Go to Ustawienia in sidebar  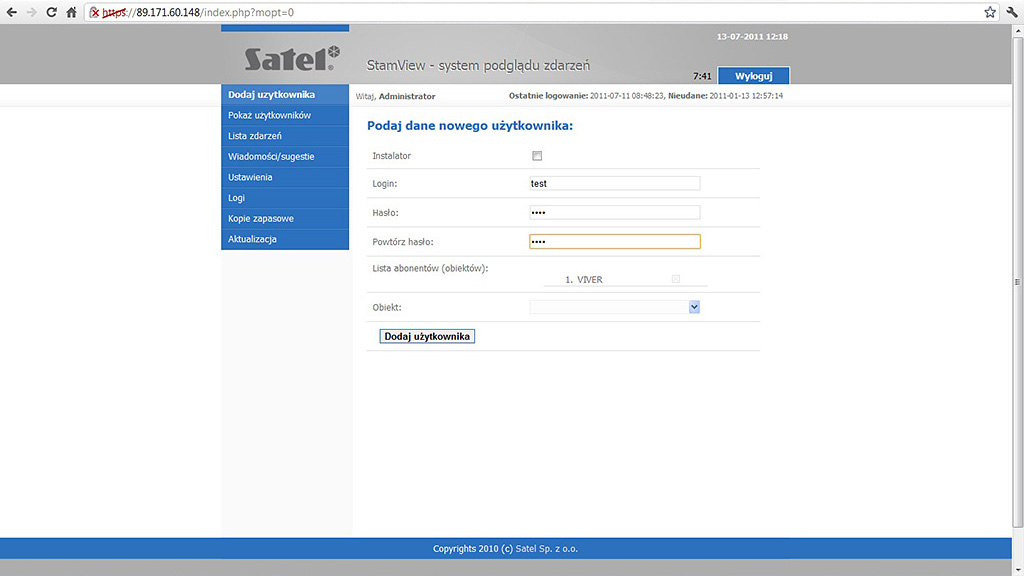click(x=250, y=177)
